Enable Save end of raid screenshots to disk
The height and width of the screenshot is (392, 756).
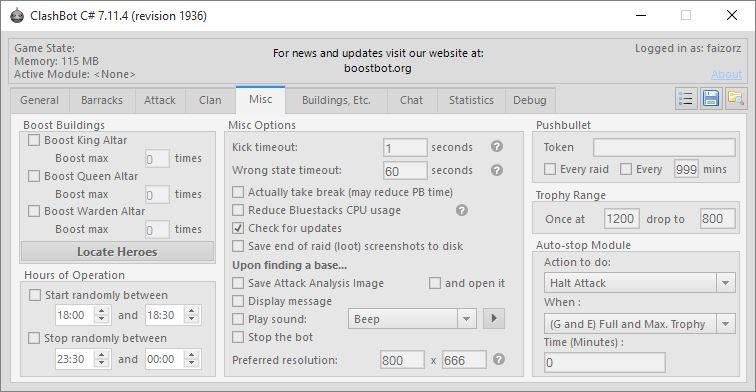(238, 246)
